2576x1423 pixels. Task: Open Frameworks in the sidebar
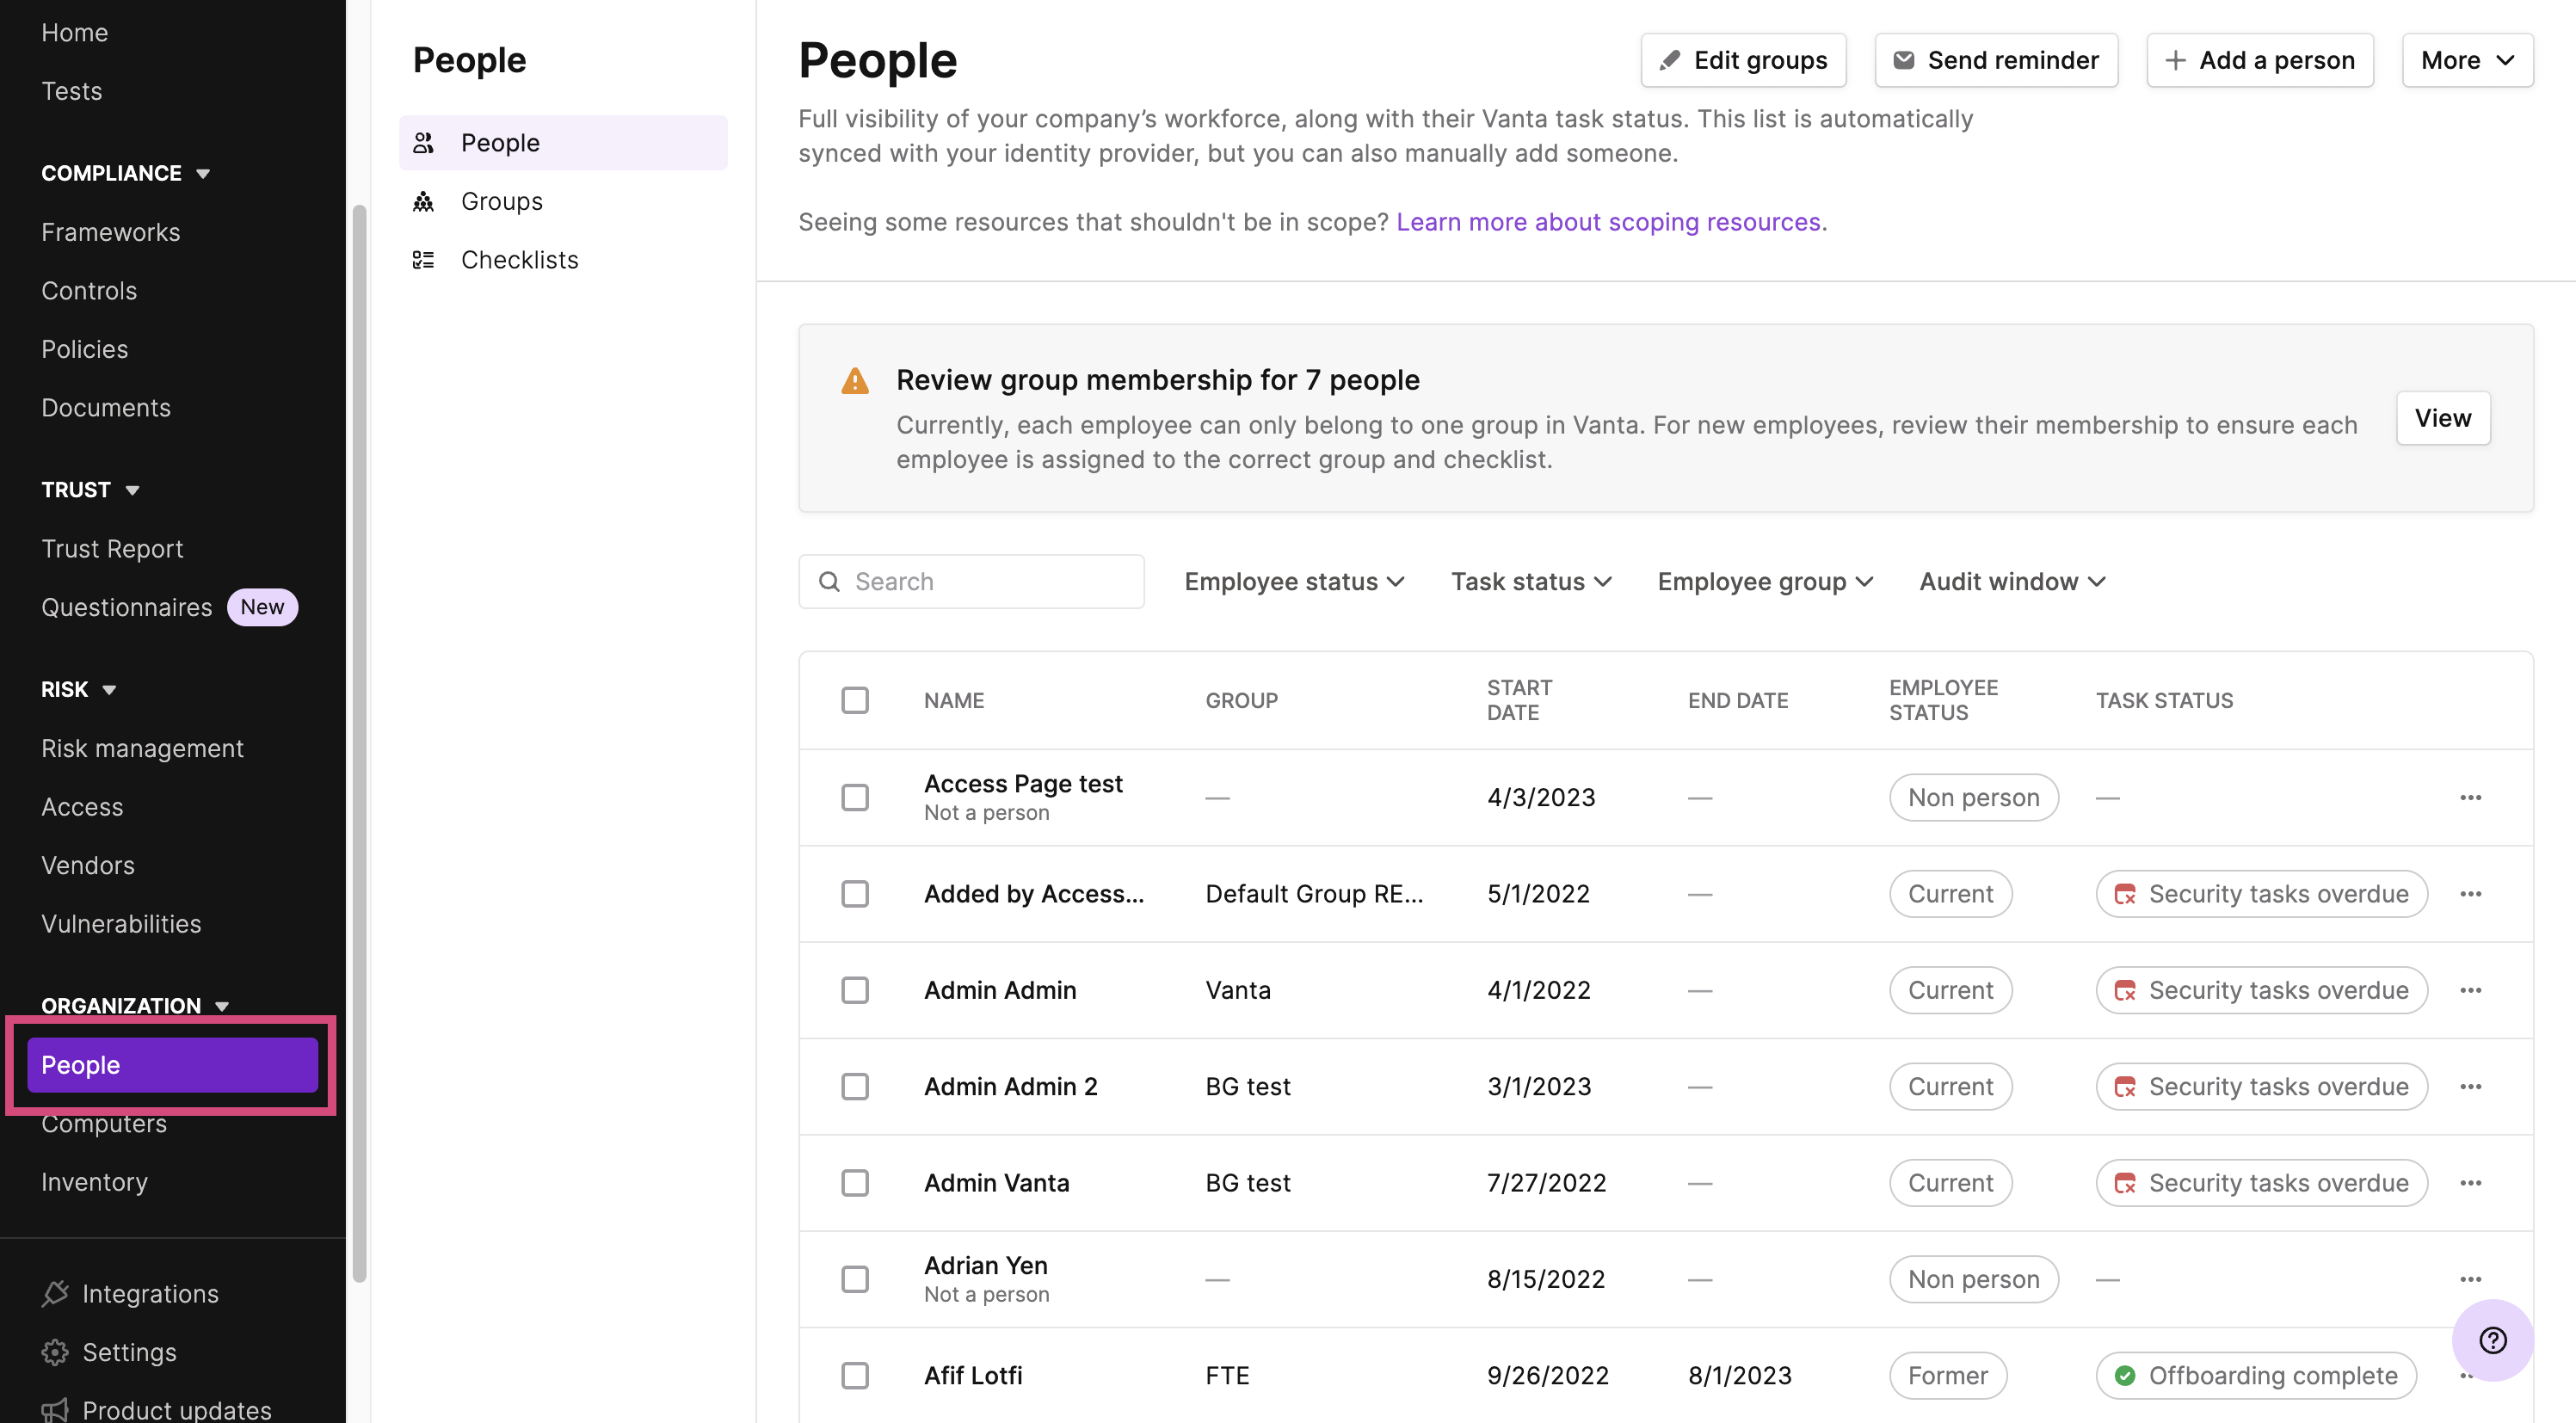(x=111, y=232)
